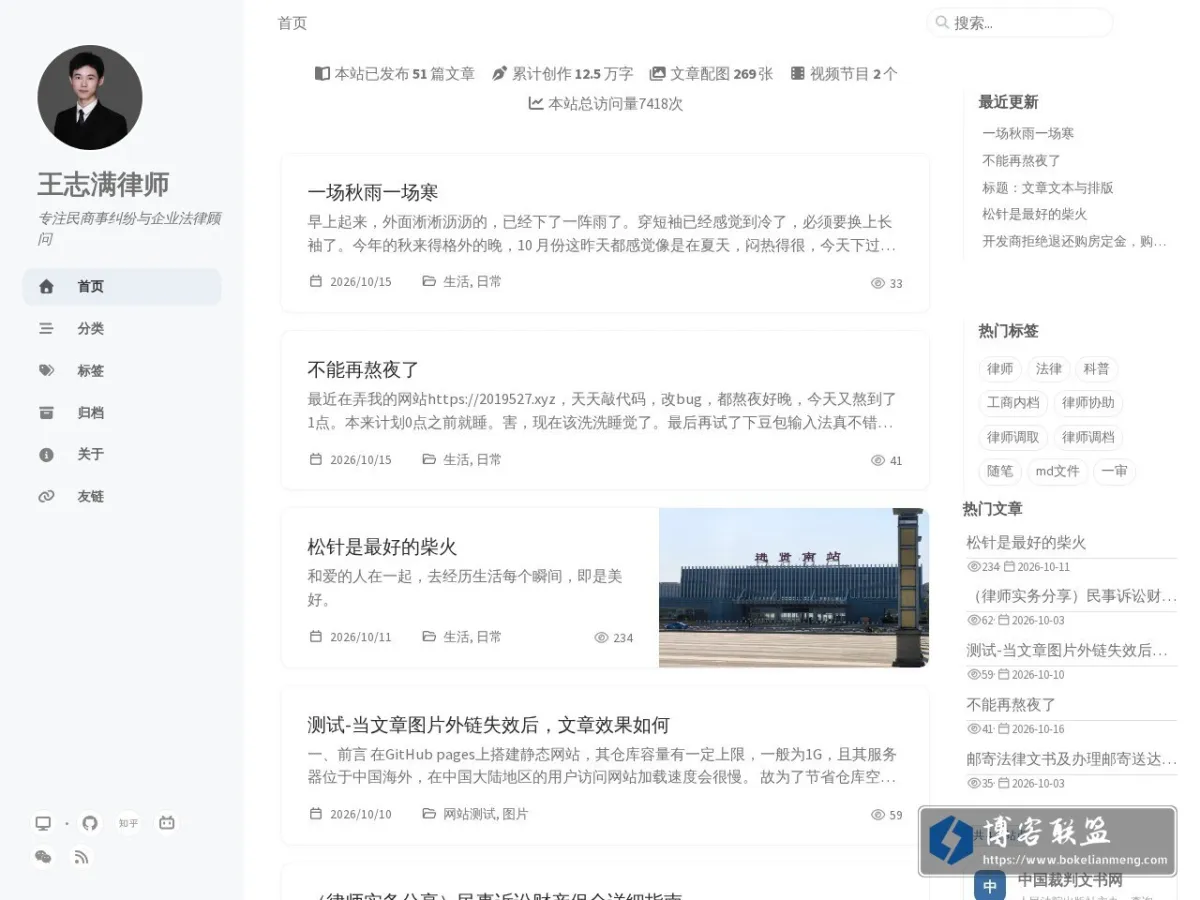Click the book icon beside 本站已发布
1200x900 pixels.
[322, 73]
